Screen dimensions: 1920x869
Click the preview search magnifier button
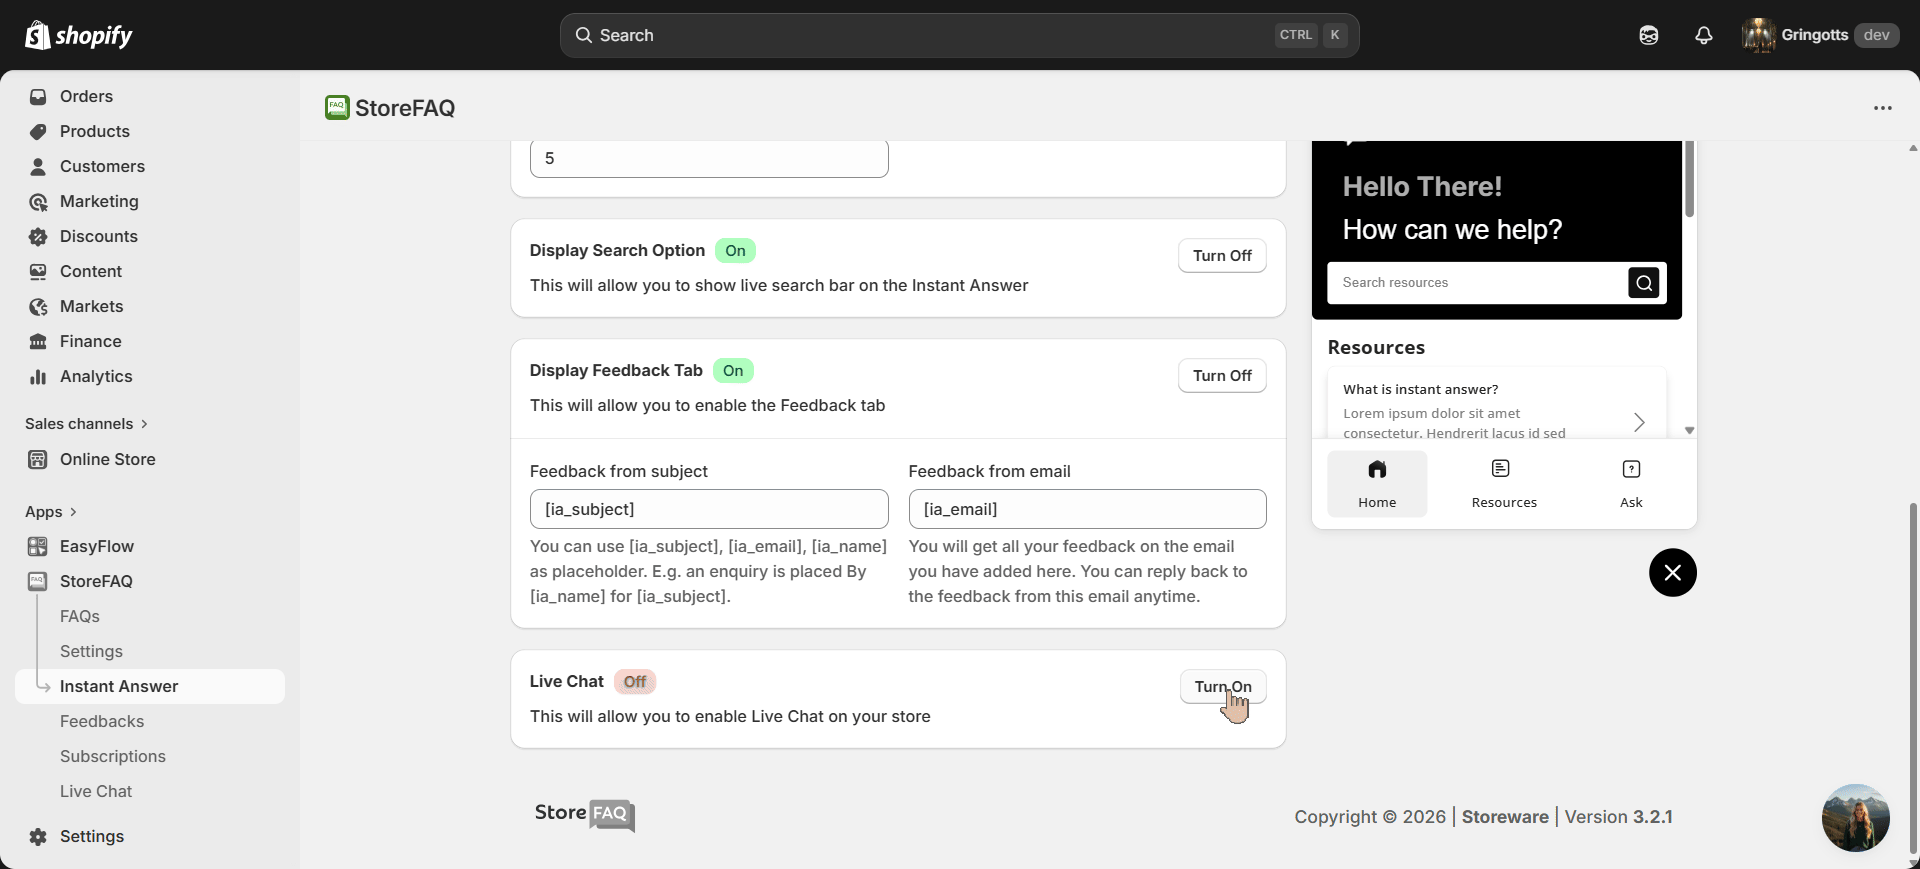click(x=1644, y=283)
